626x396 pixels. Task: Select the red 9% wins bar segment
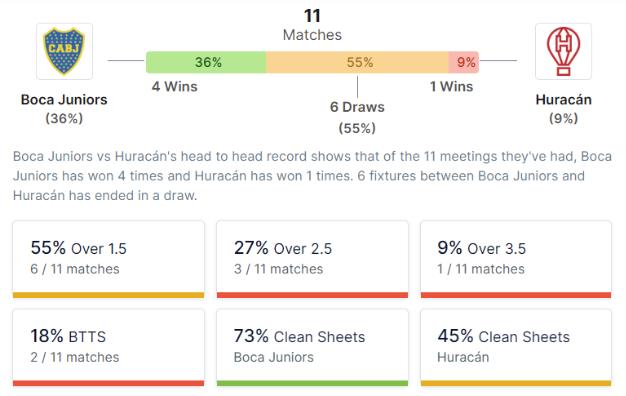[464, 62]
